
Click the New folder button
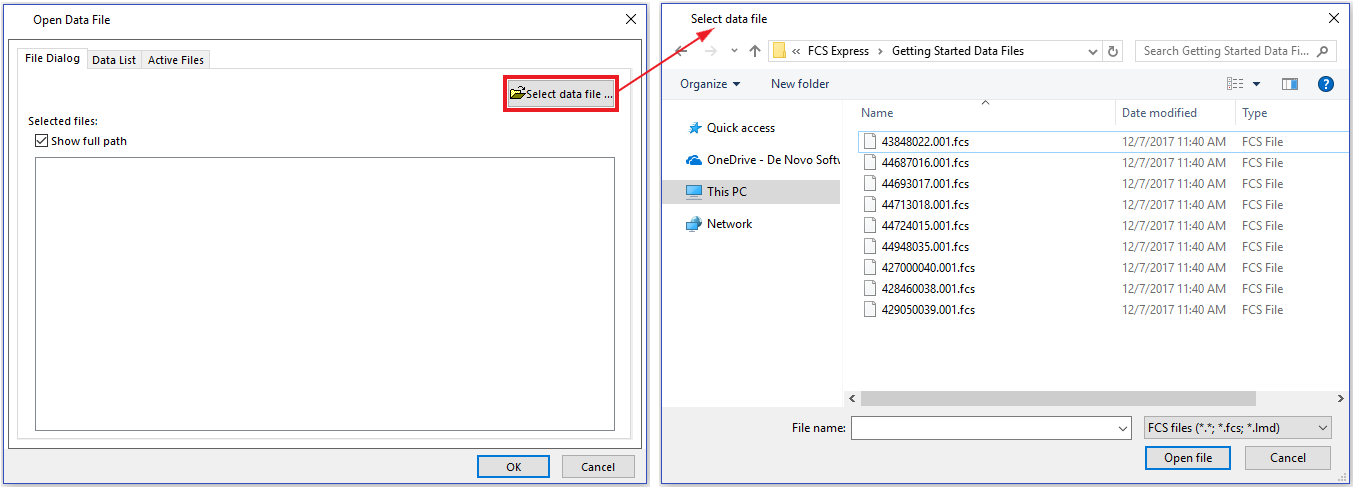point(800,84)
